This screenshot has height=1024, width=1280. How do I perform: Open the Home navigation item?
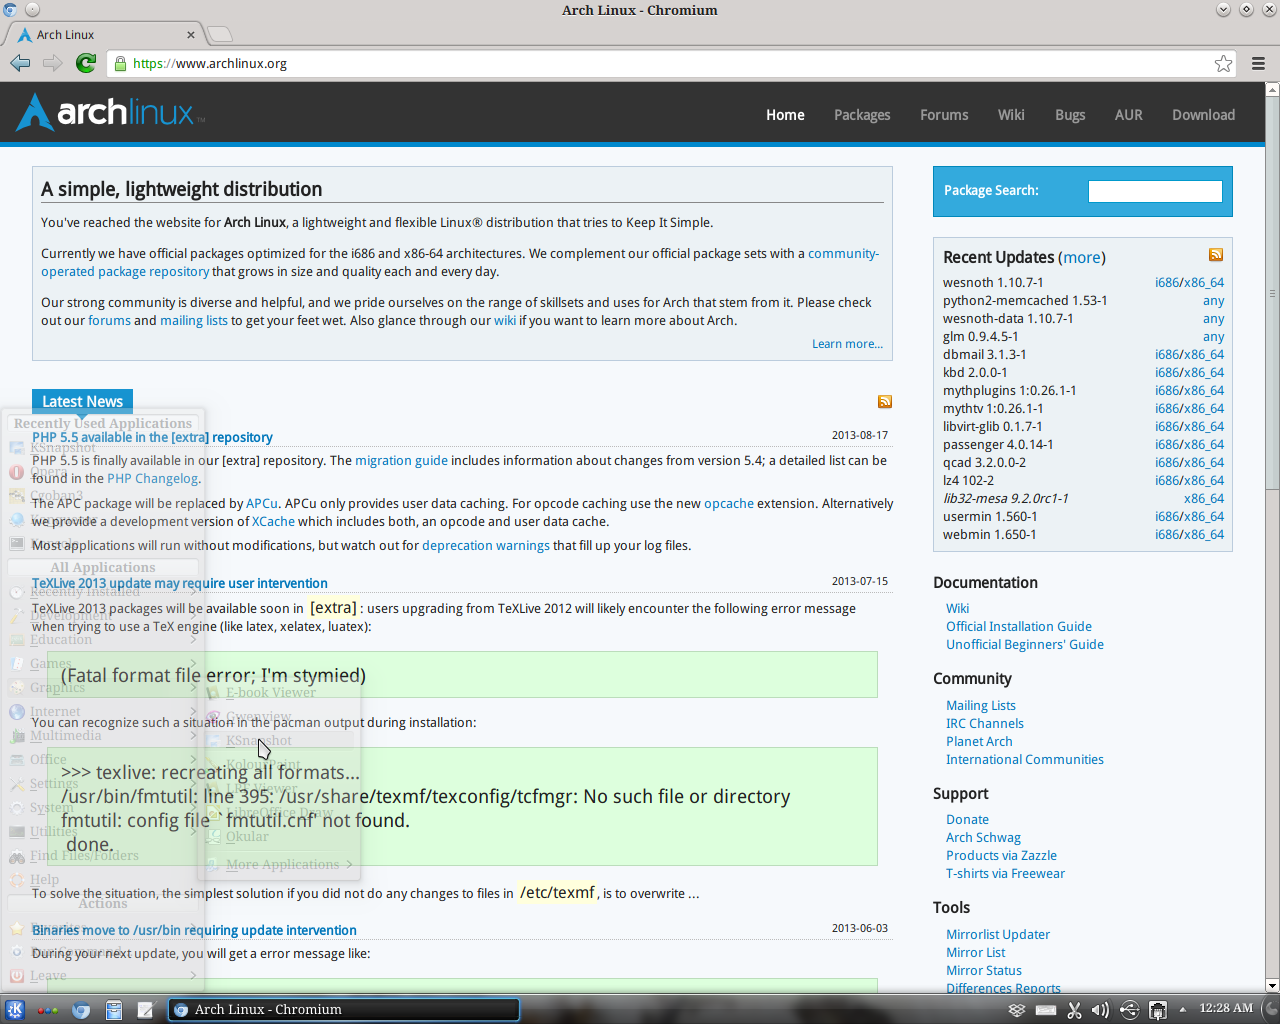[785, 115]
